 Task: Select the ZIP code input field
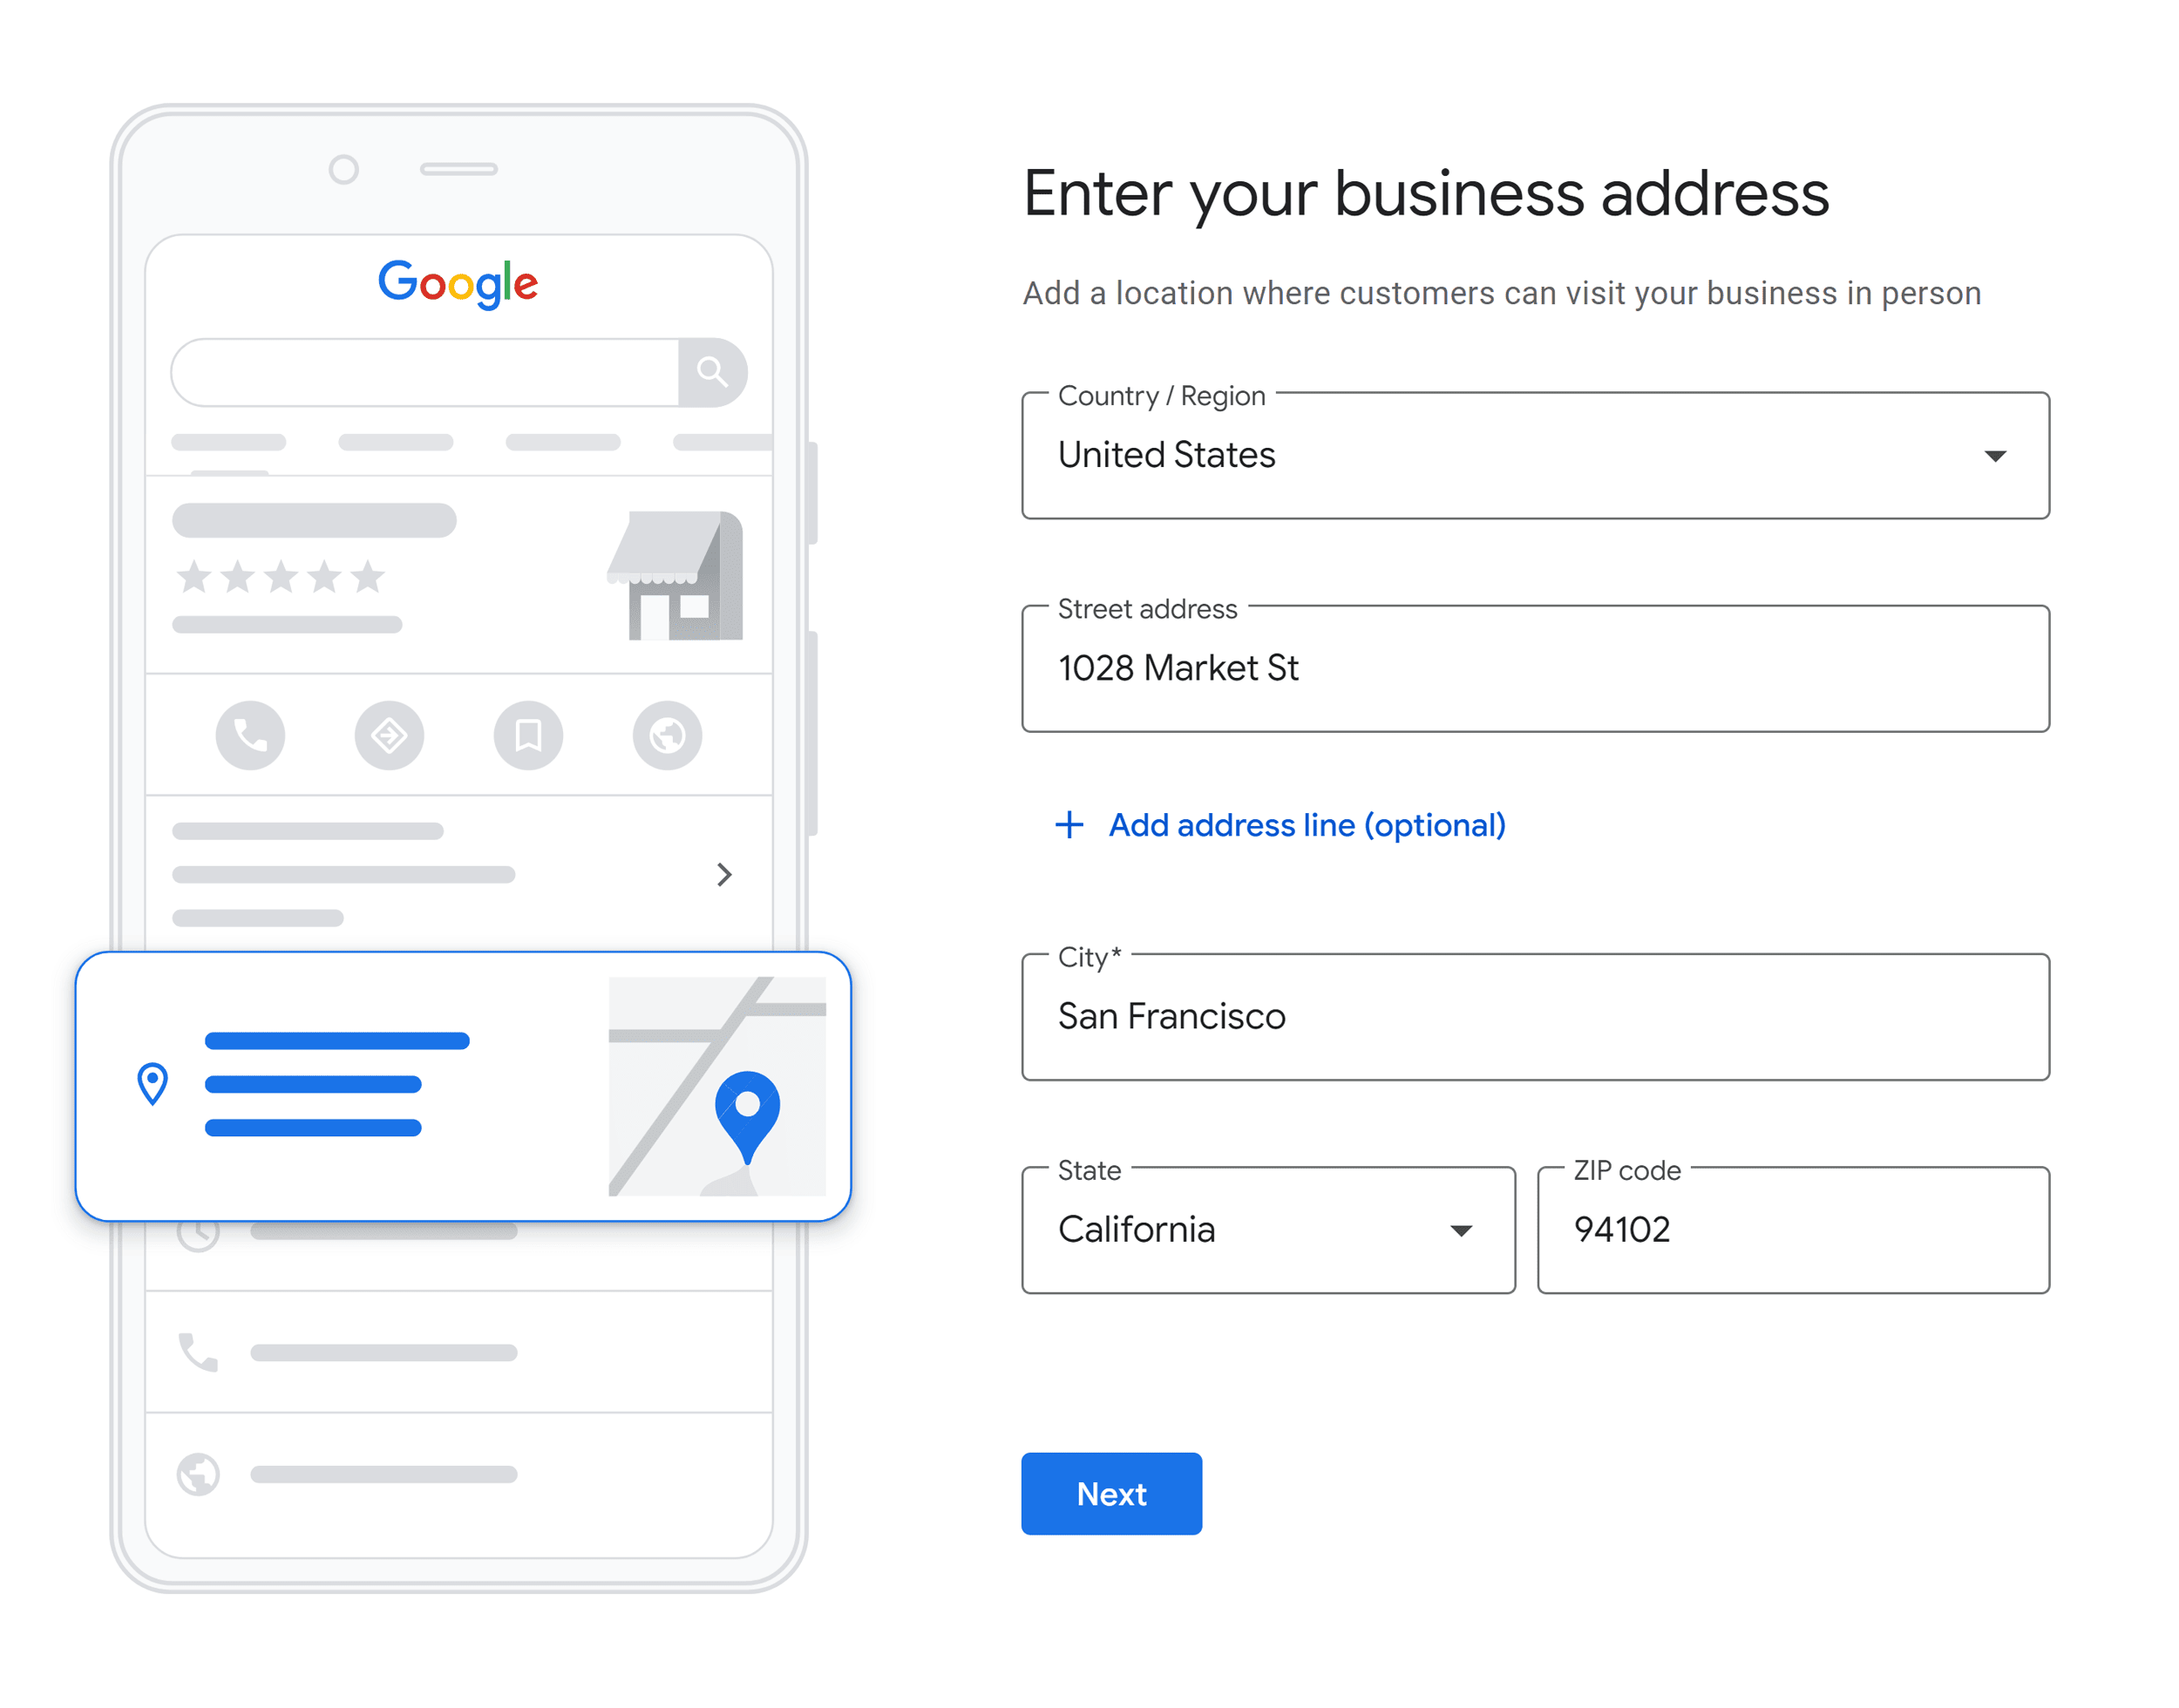1794,1229
